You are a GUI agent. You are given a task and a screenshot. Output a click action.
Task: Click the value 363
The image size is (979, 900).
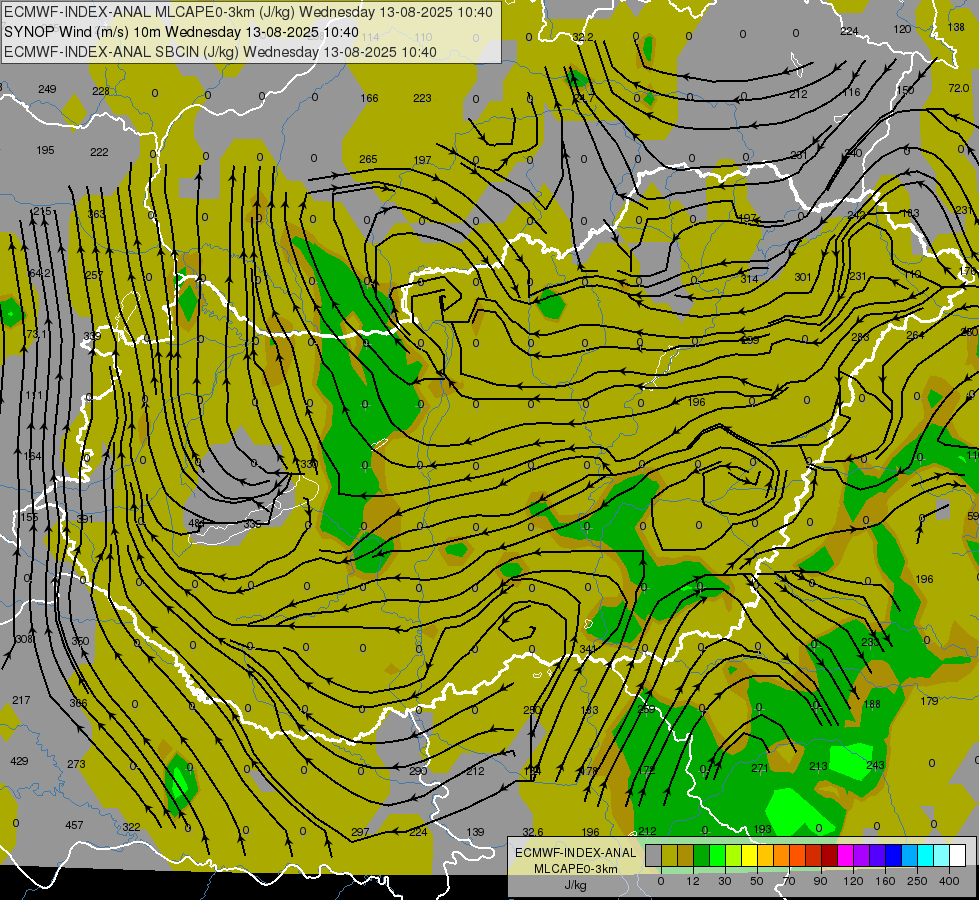[96, 214]
